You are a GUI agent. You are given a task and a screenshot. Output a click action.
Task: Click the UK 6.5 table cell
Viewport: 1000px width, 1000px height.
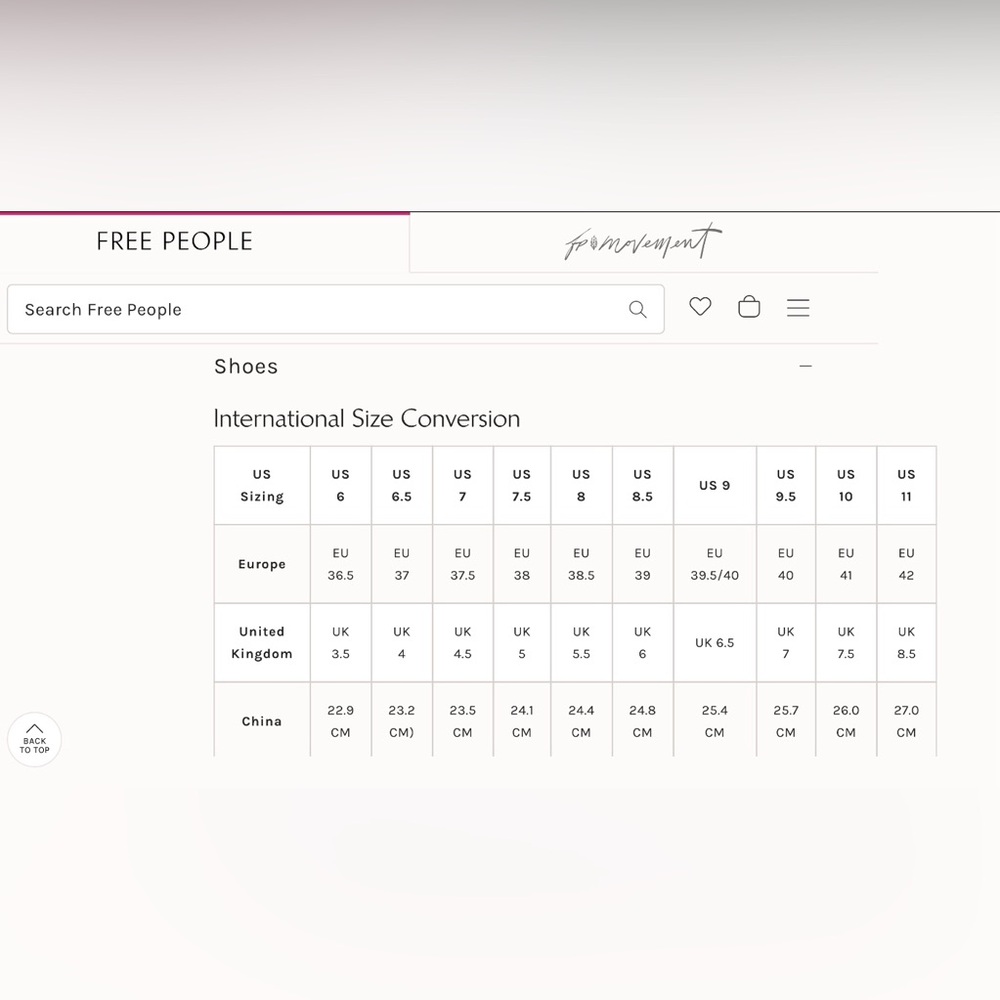(x=714, y=643)
